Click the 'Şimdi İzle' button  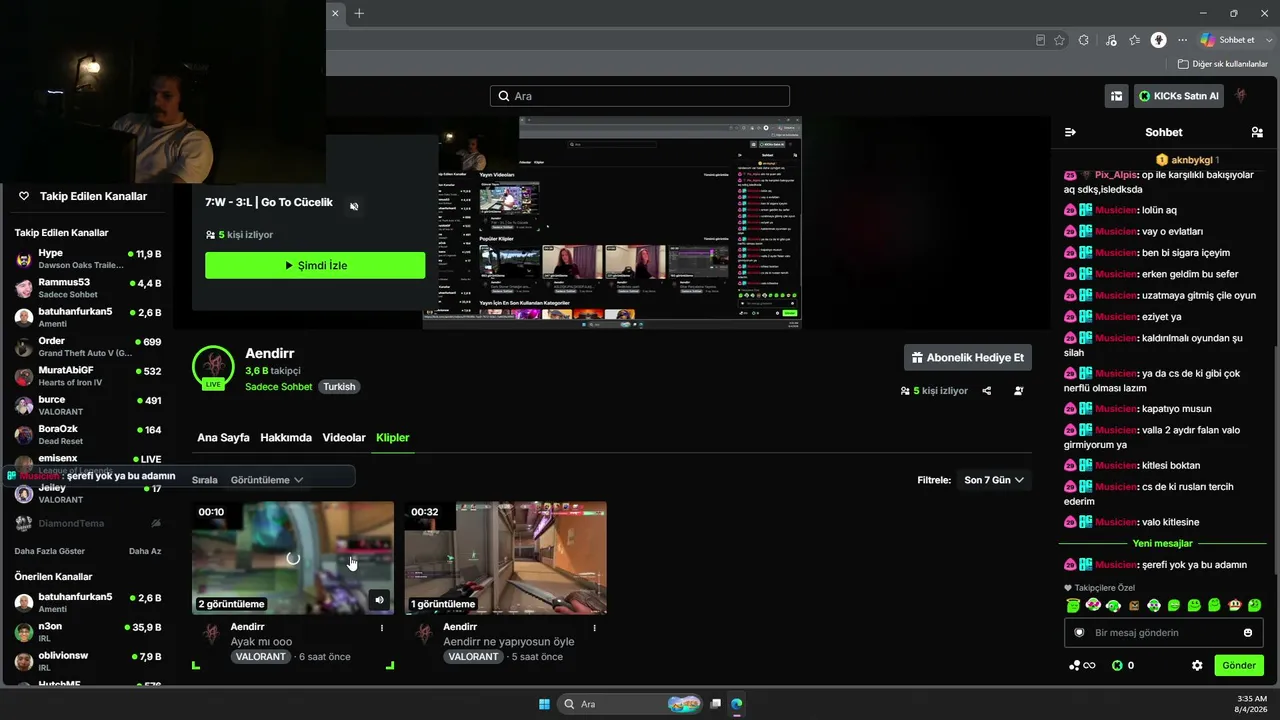[x=315, y=266]
